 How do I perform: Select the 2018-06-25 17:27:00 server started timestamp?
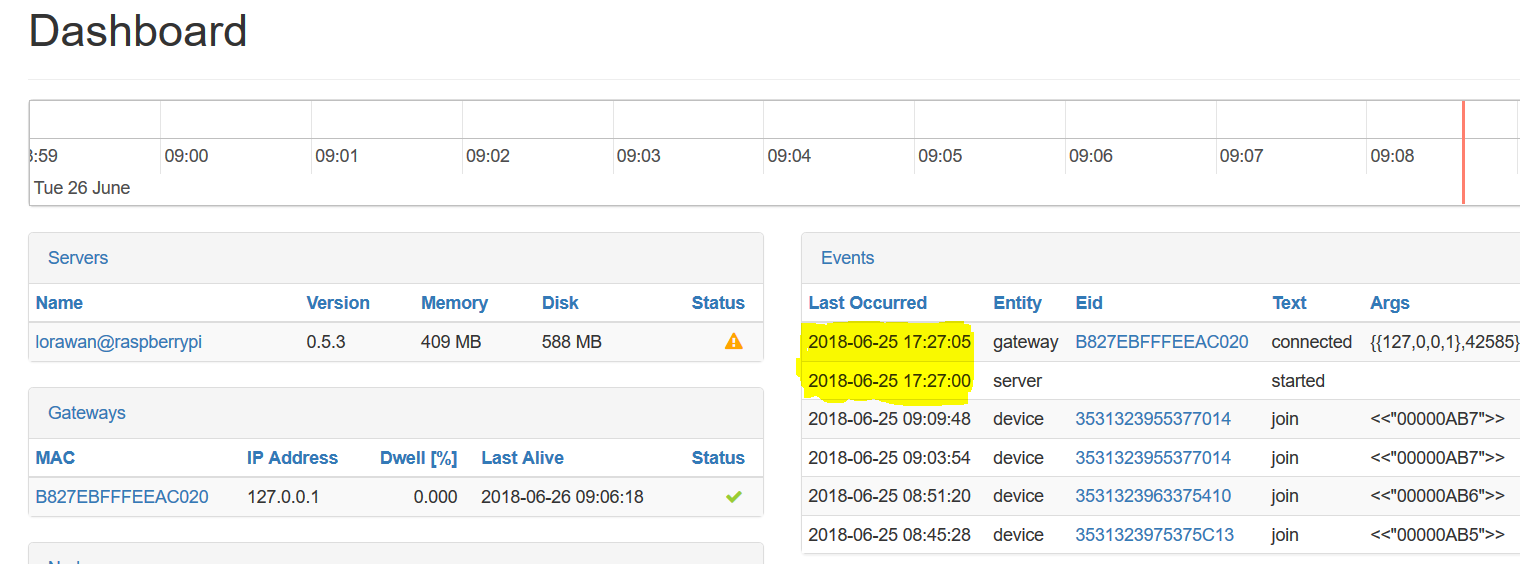[x=889, y=381]
